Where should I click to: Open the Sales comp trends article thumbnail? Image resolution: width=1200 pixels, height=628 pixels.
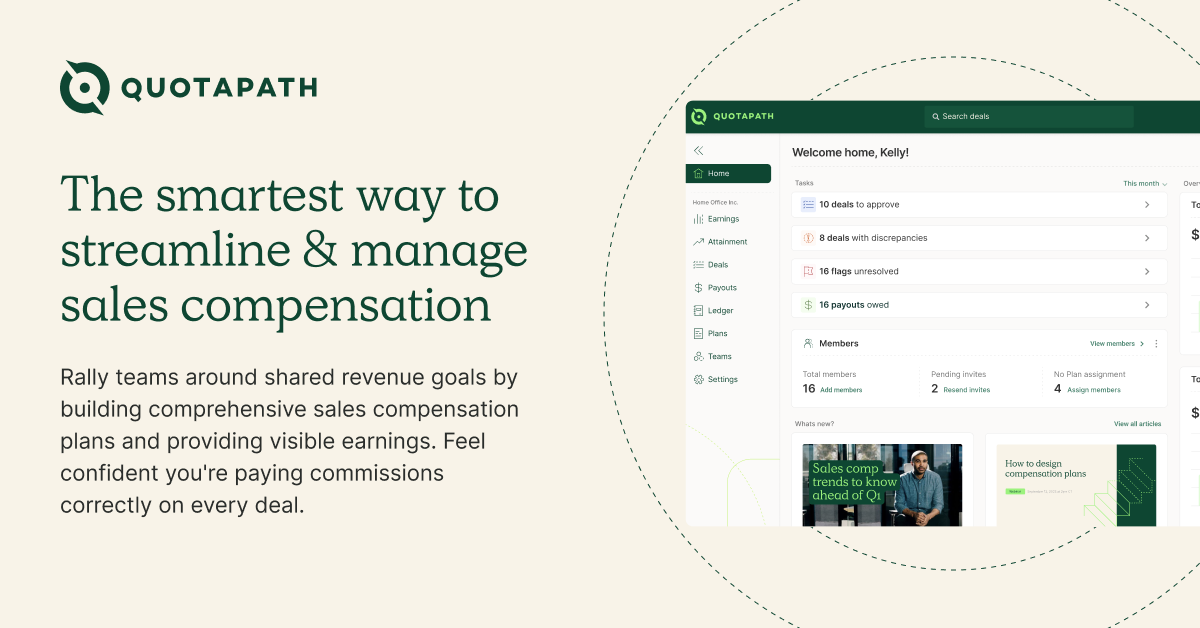pyautogui.click(x=883, y=485)
